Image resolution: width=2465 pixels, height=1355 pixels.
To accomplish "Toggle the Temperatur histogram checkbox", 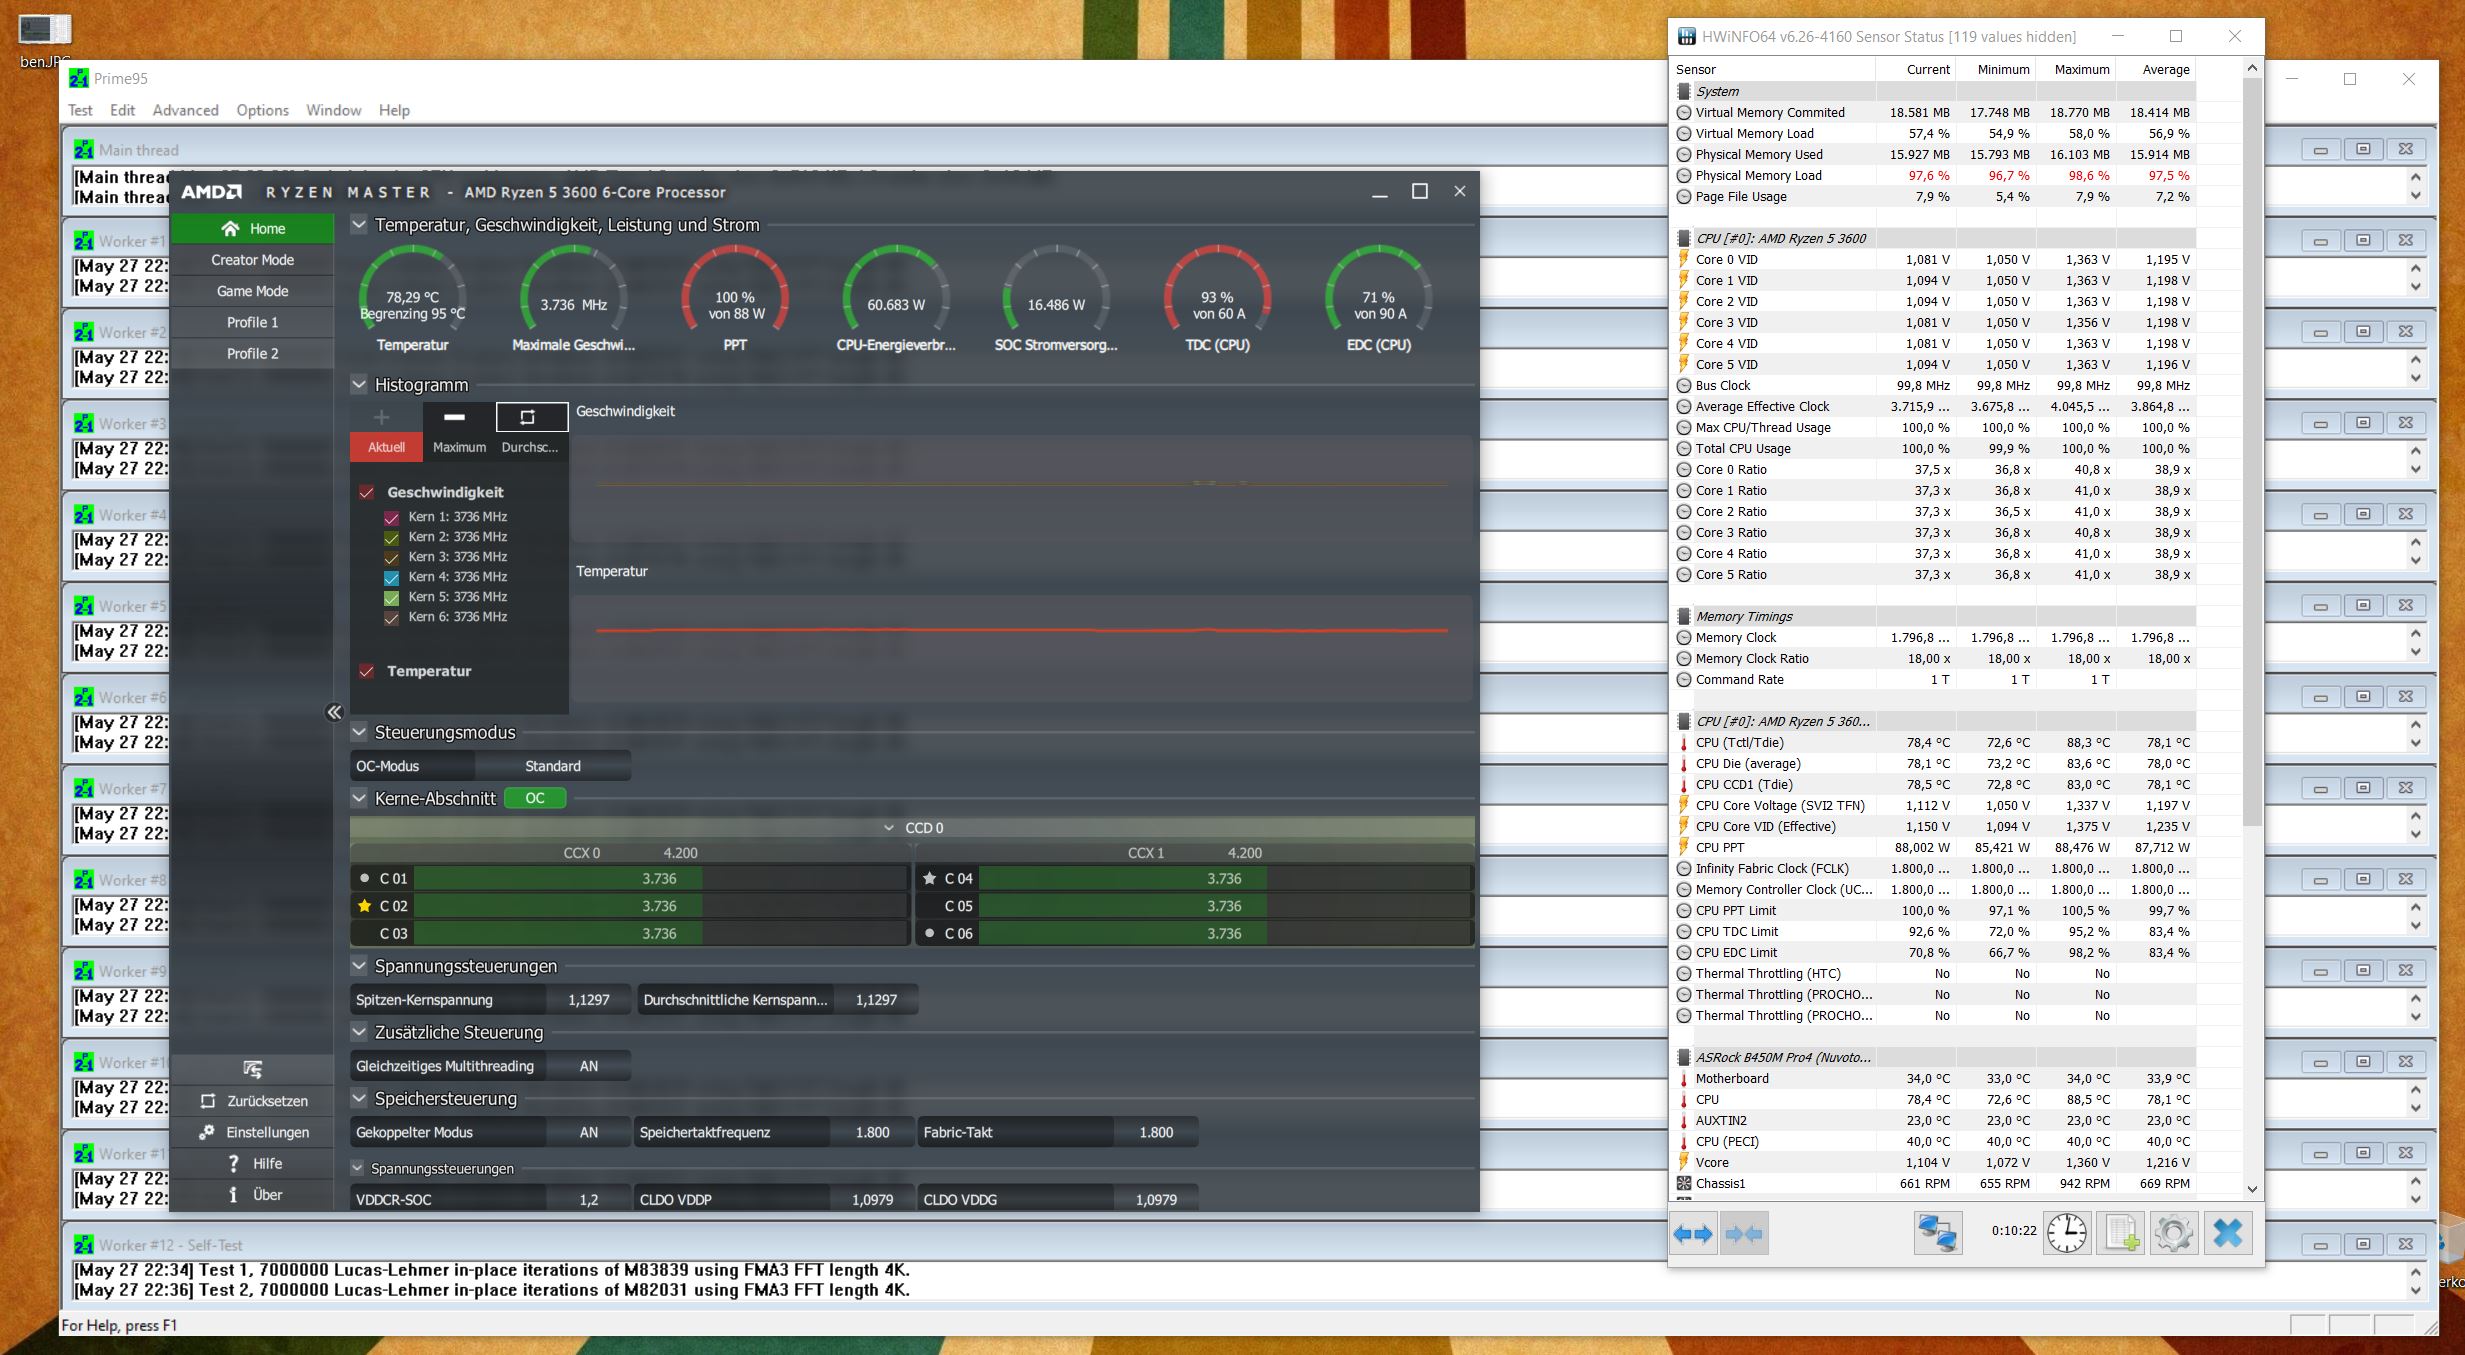I will (367, 671).
